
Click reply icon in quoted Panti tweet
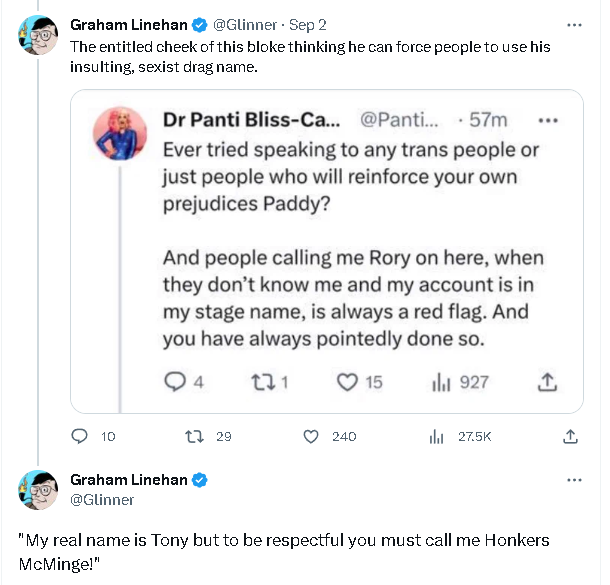point(175,381)
